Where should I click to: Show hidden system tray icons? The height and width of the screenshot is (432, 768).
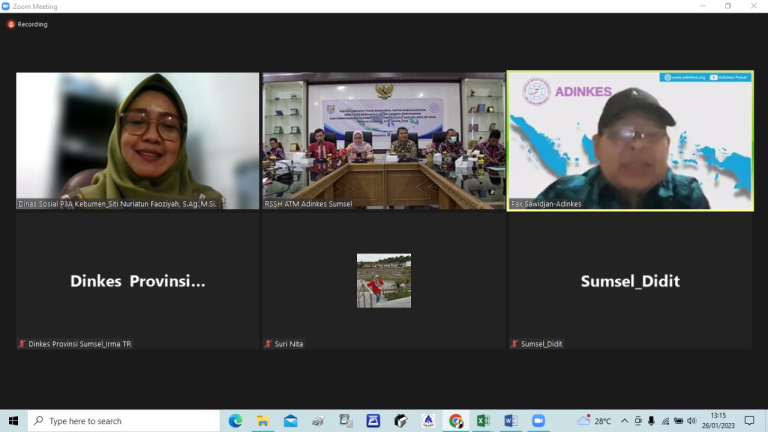pos(624,421)
